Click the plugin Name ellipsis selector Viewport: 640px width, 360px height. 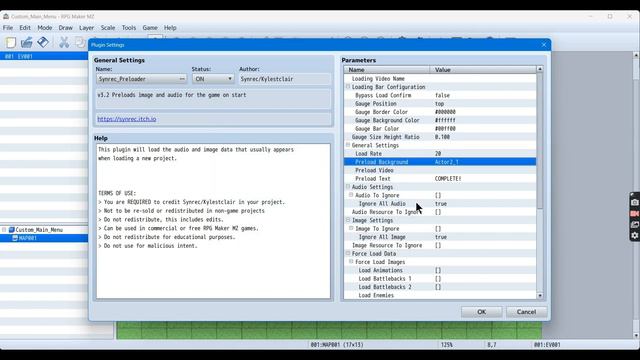click(182, 79)
